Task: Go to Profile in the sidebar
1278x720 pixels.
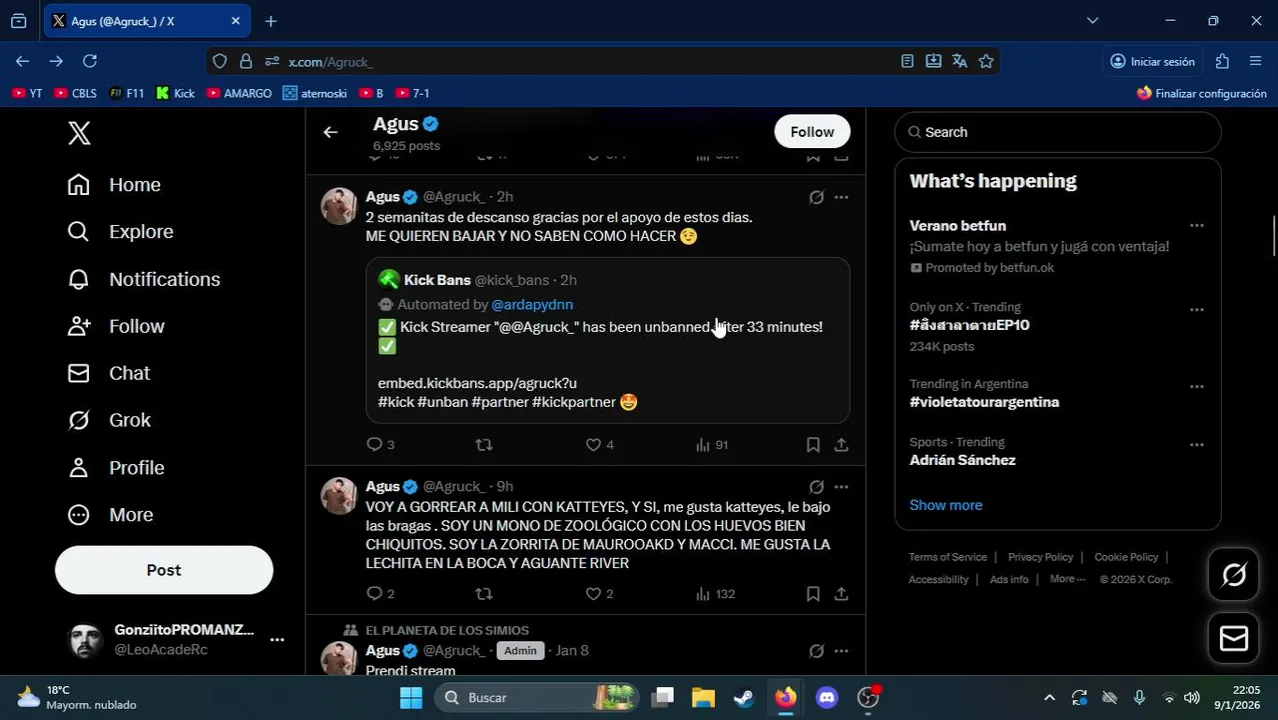Action: pos(115,468)
